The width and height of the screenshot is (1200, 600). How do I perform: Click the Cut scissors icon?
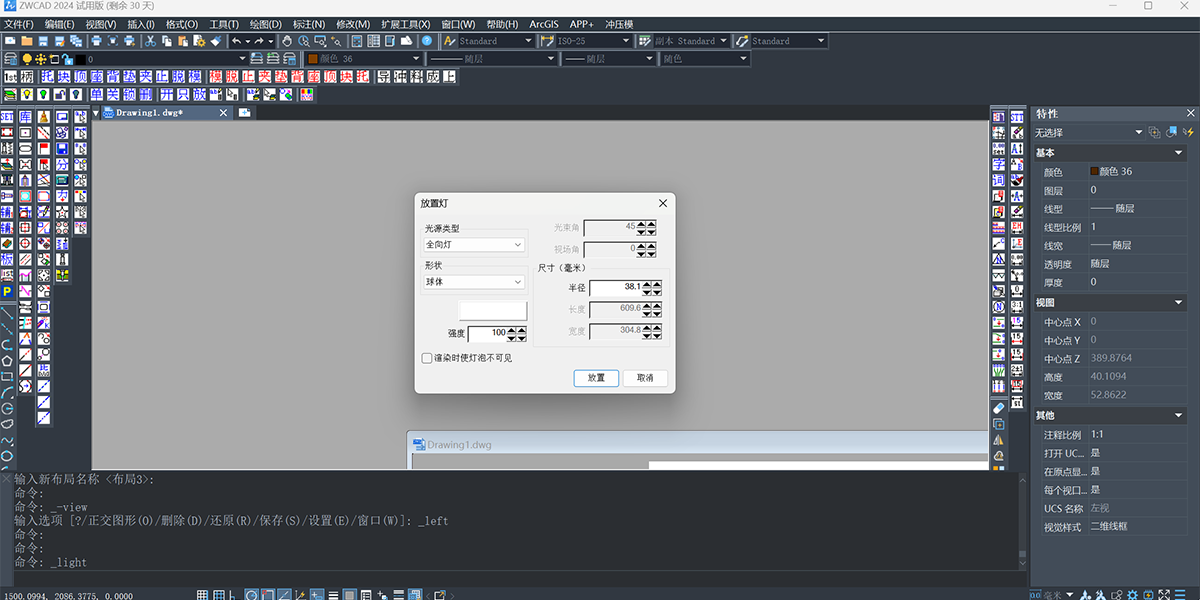point(150,41)
